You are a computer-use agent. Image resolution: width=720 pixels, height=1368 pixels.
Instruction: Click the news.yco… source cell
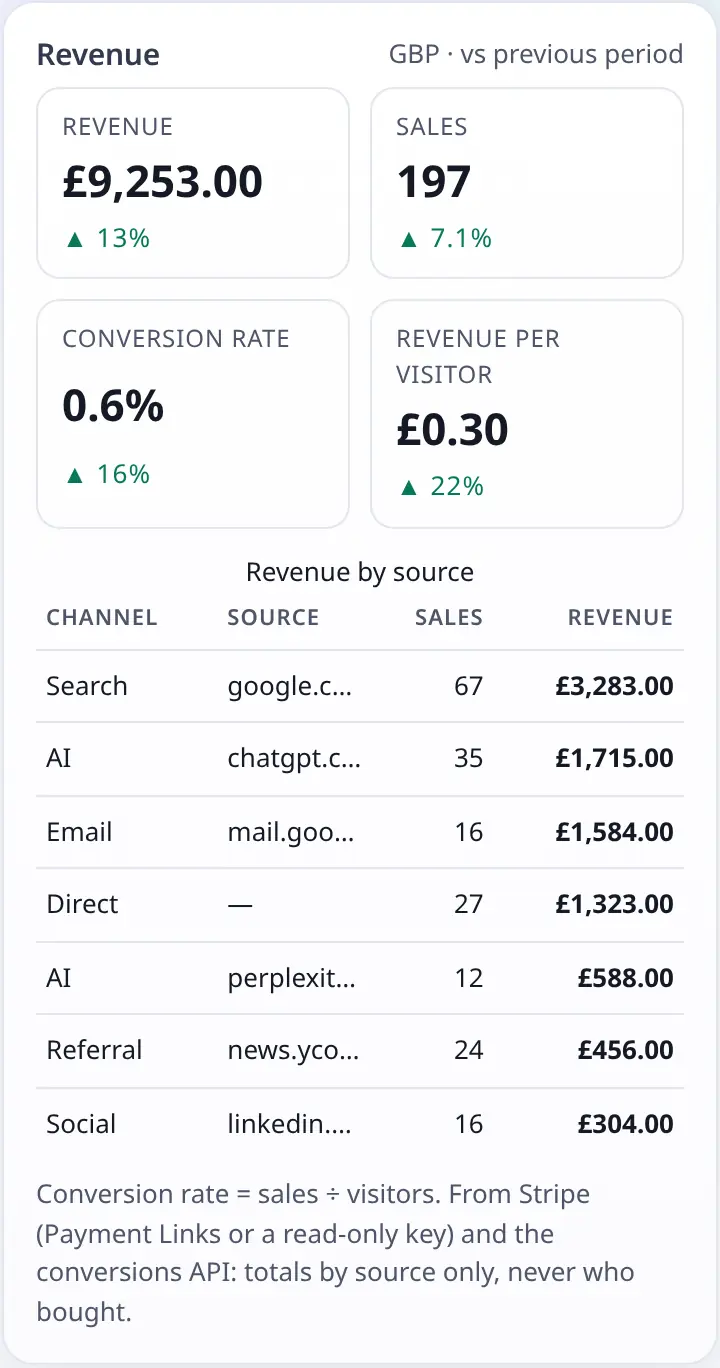tap(293, 1050)
